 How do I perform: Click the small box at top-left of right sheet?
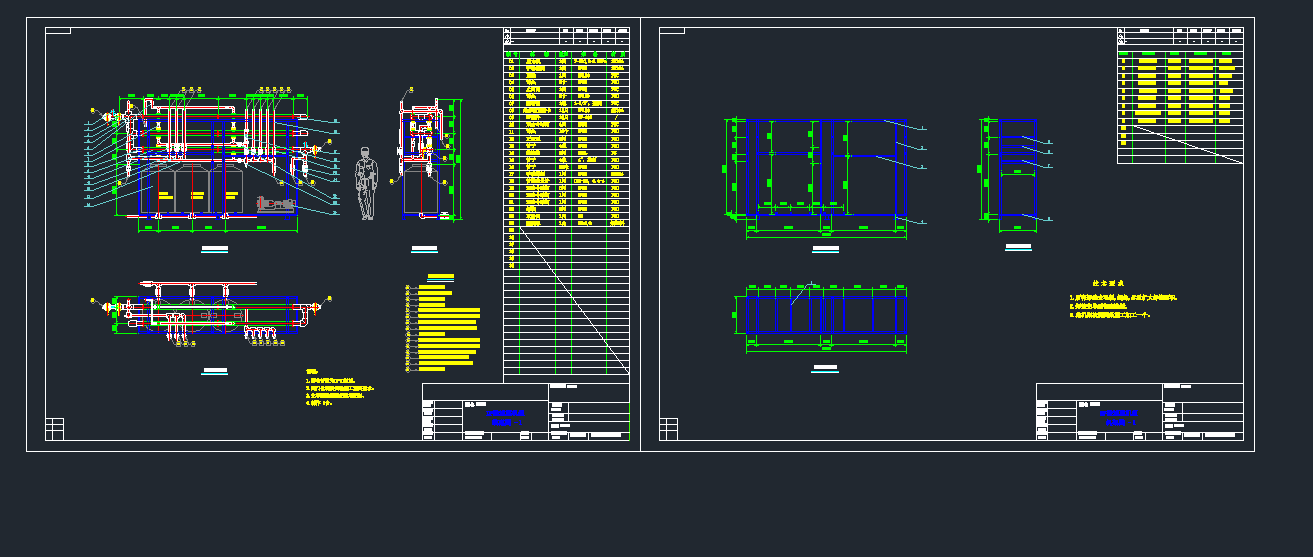672,31
